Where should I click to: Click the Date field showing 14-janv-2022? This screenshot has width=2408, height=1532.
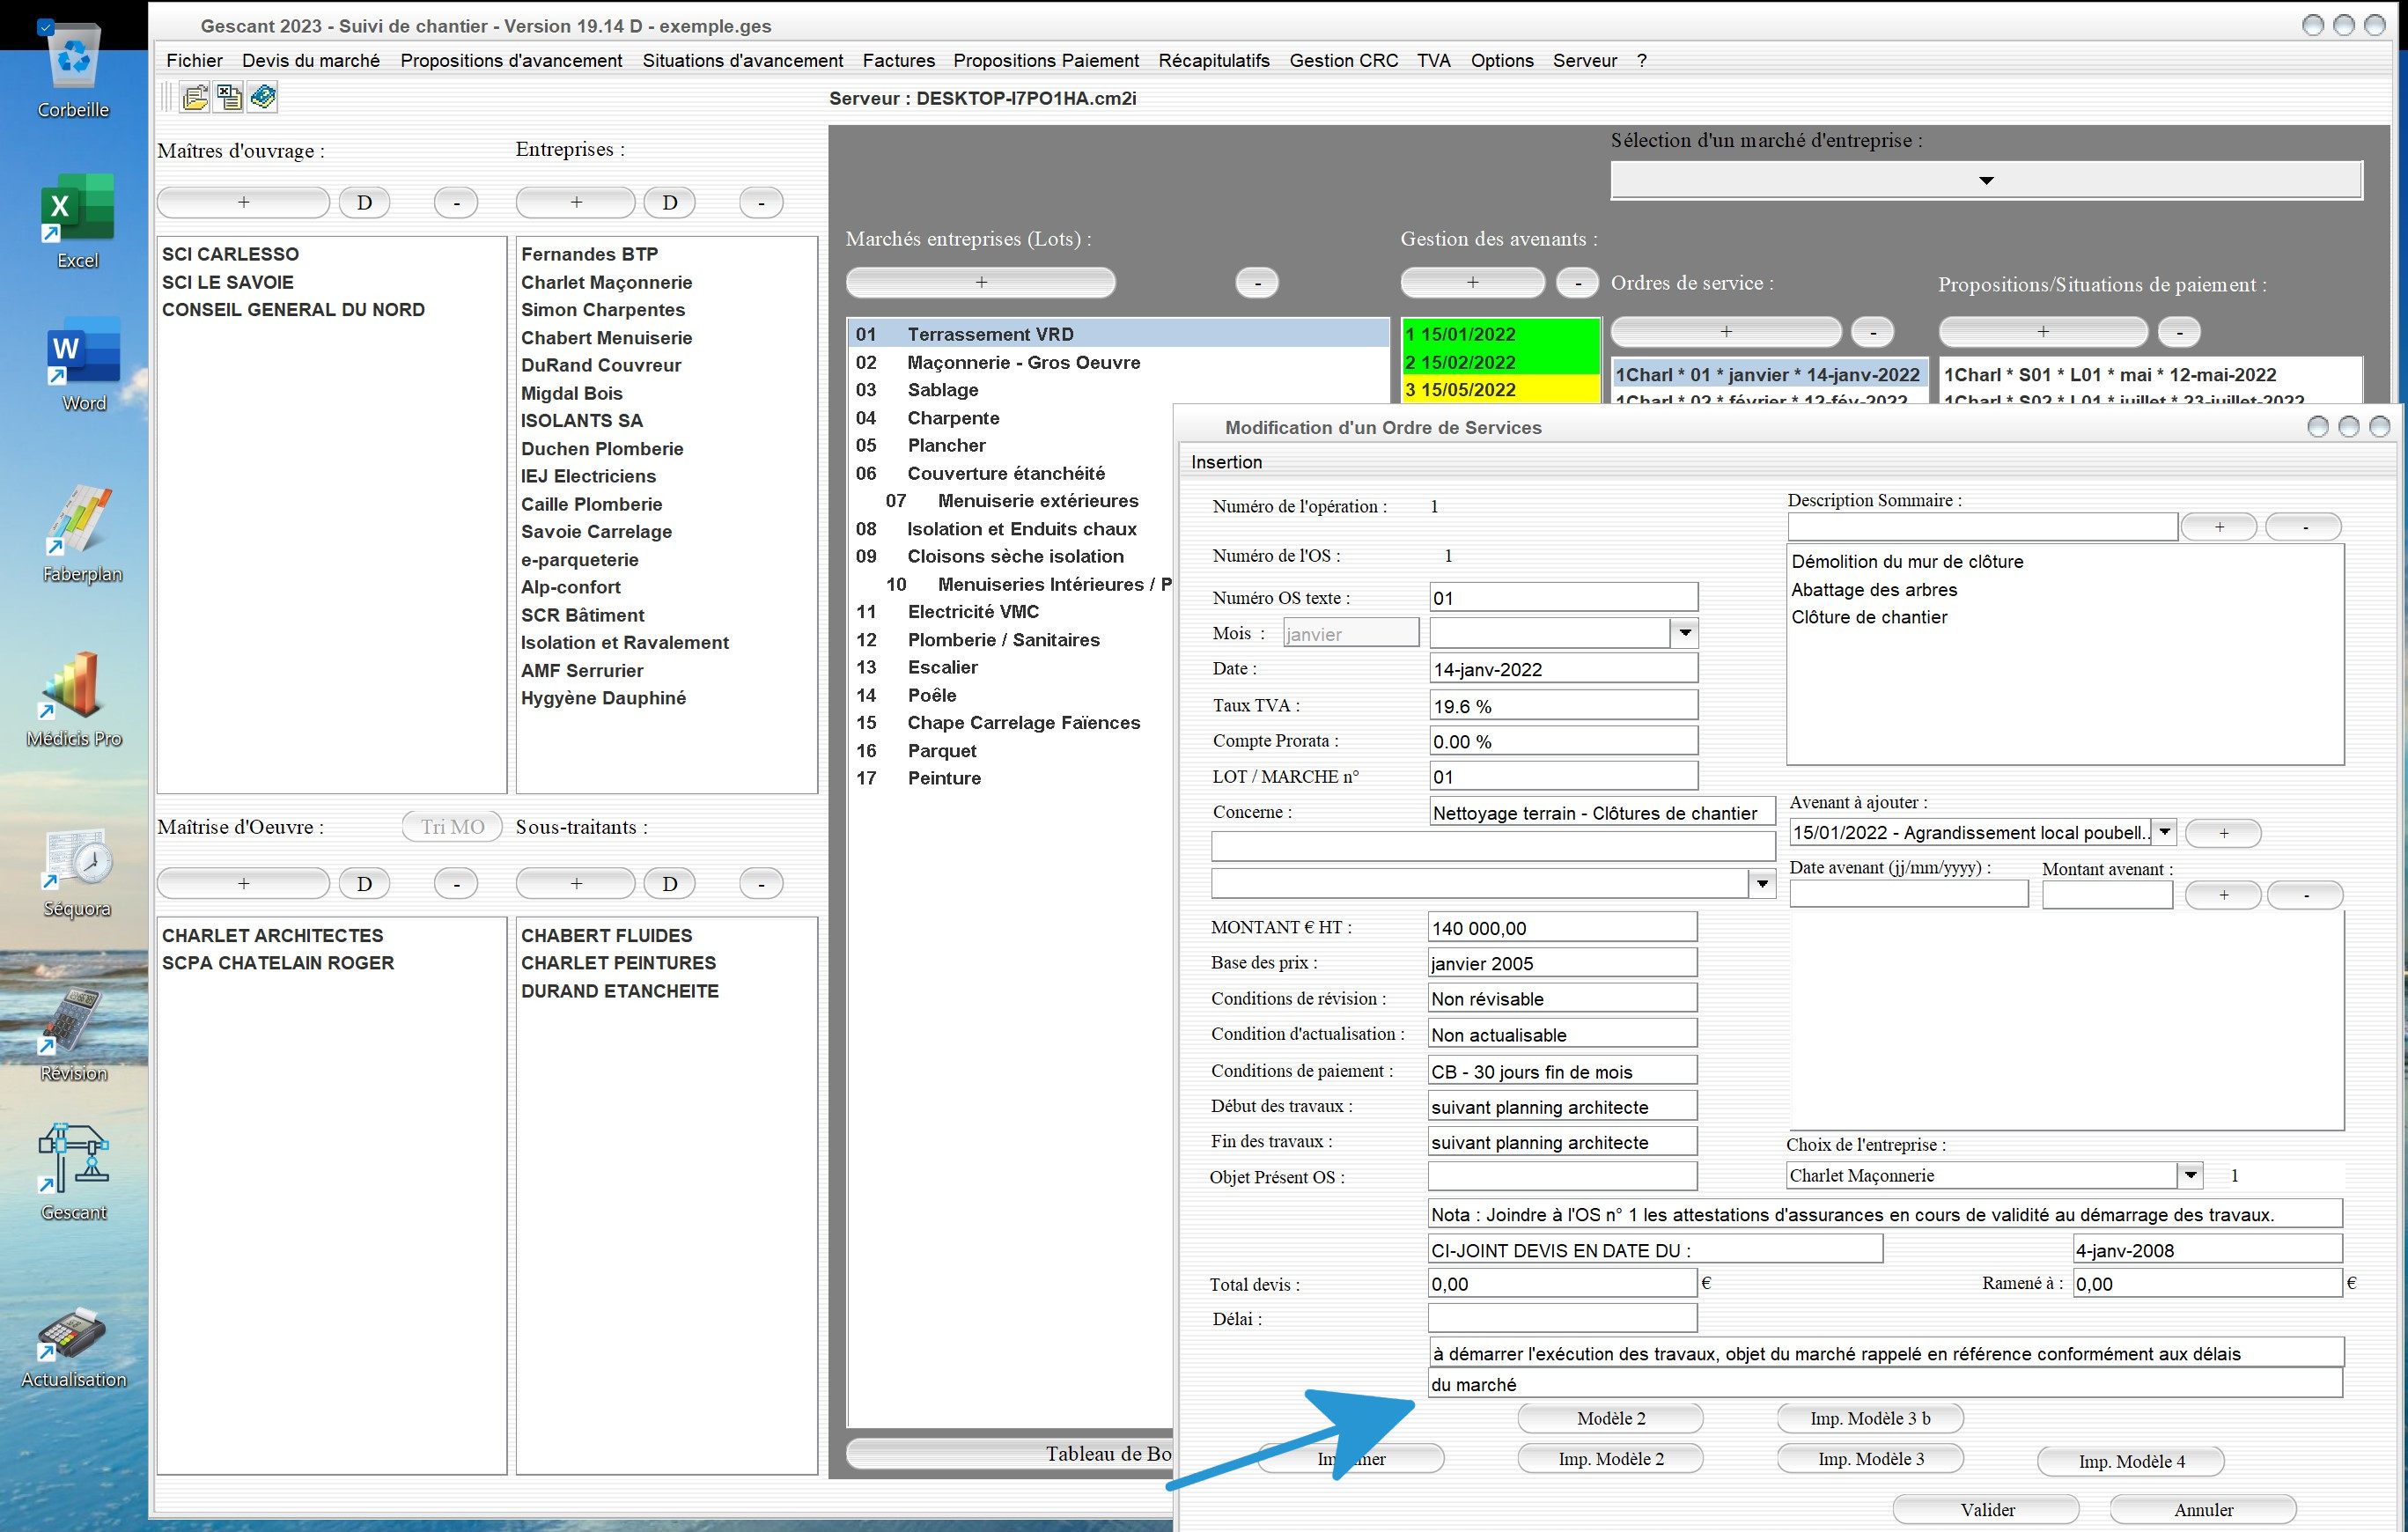pyautogui.click(x=1563, y=669)
